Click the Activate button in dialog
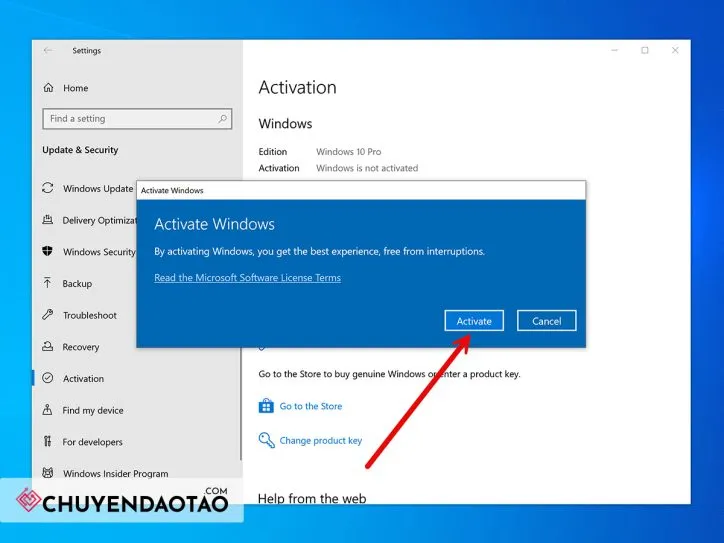Screen dimensions: 724x543 pyautogui.click(x=474, y=321)
